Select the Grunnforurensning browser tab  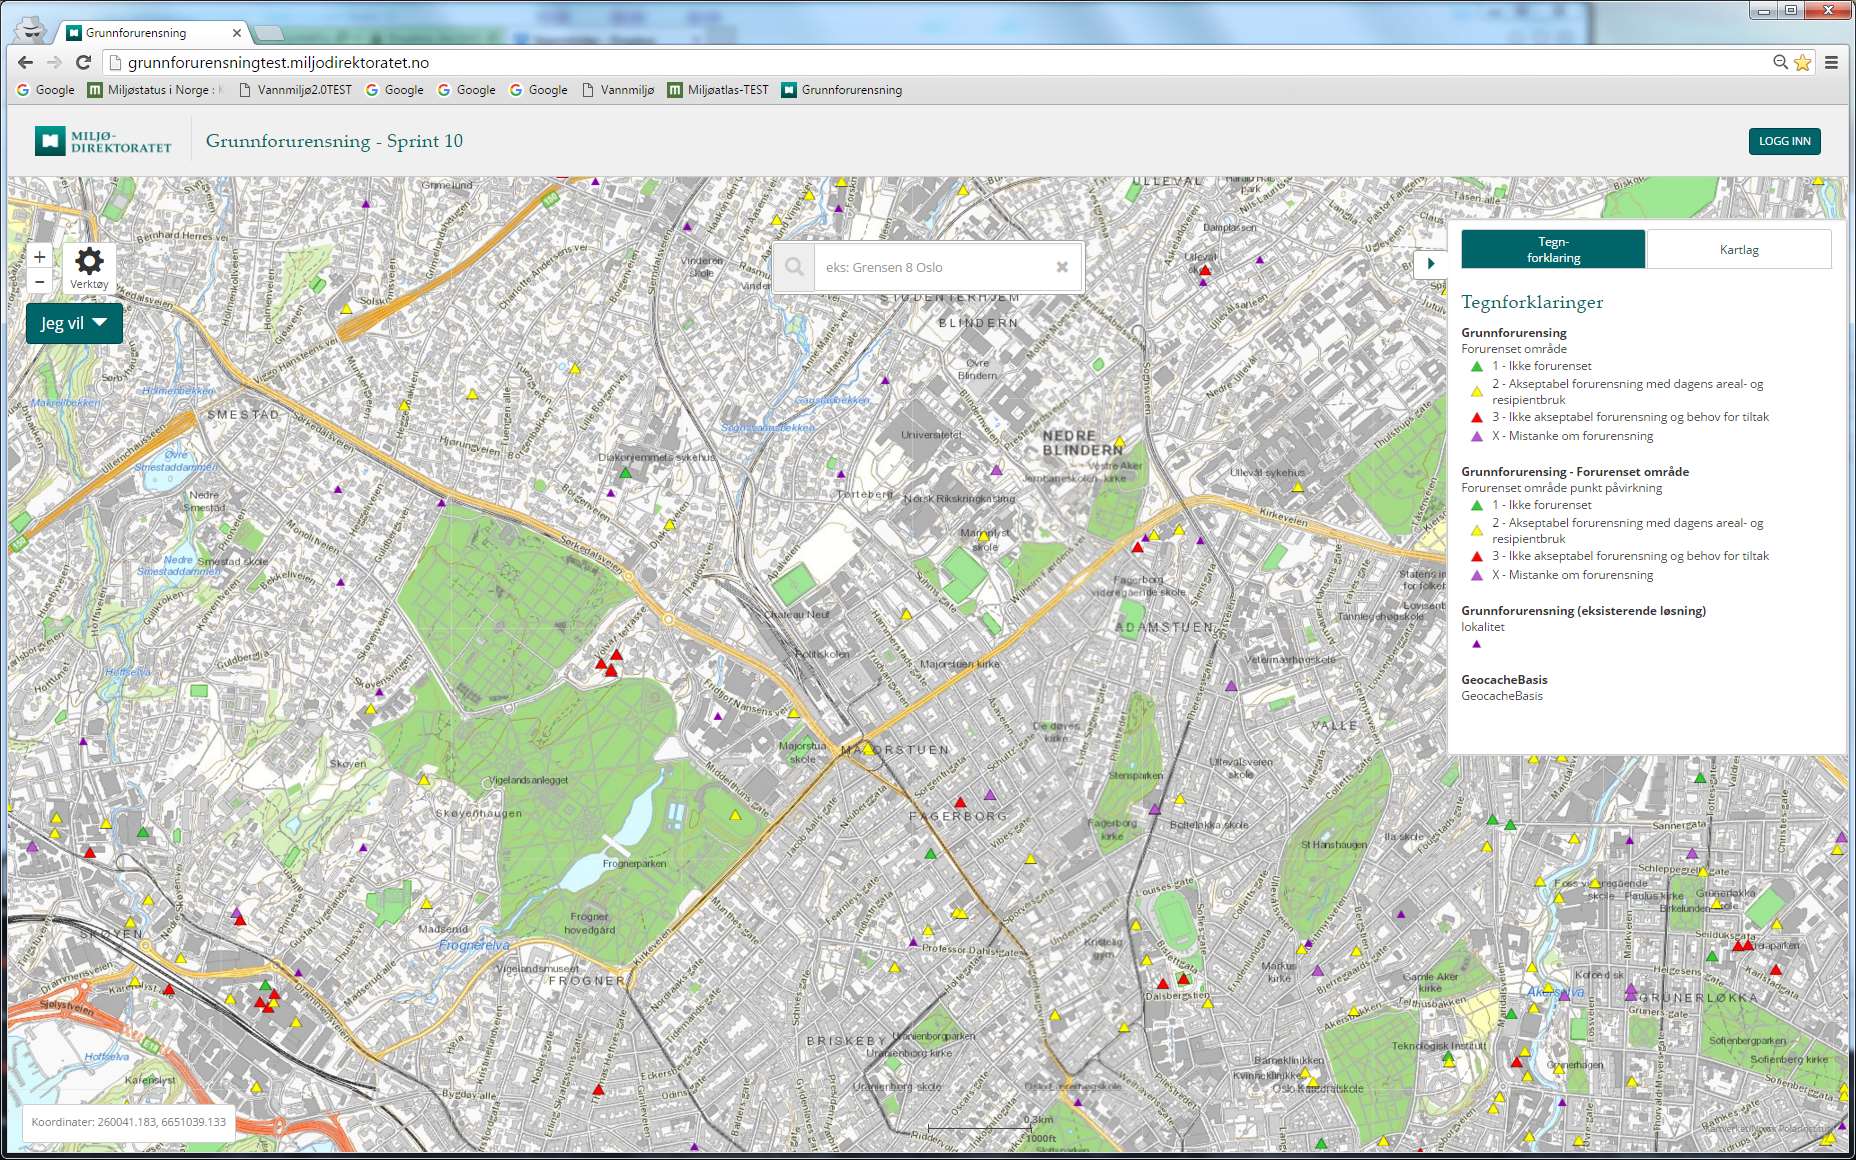coord(150,33)
